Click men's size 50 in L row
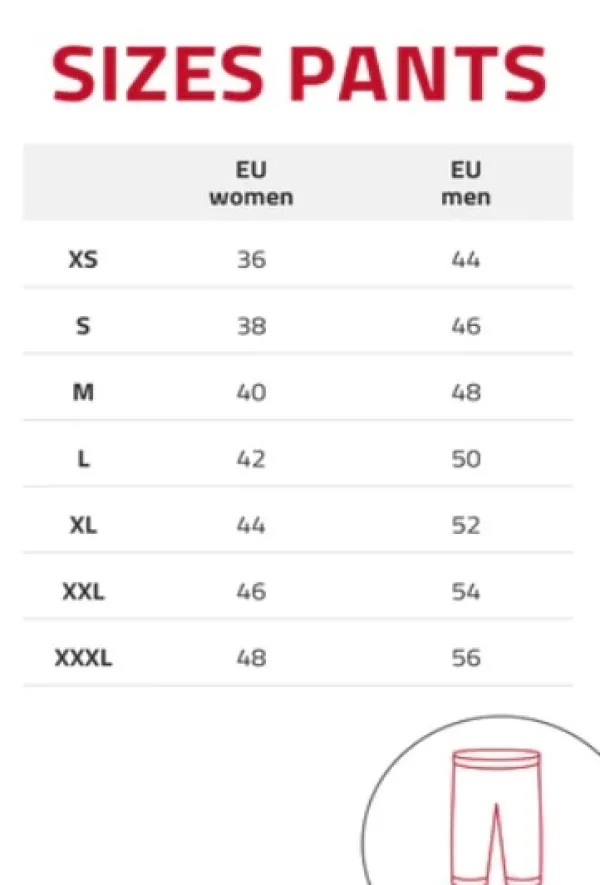The width and height of the screenshot is (600, 885). (x=466, y=459)
